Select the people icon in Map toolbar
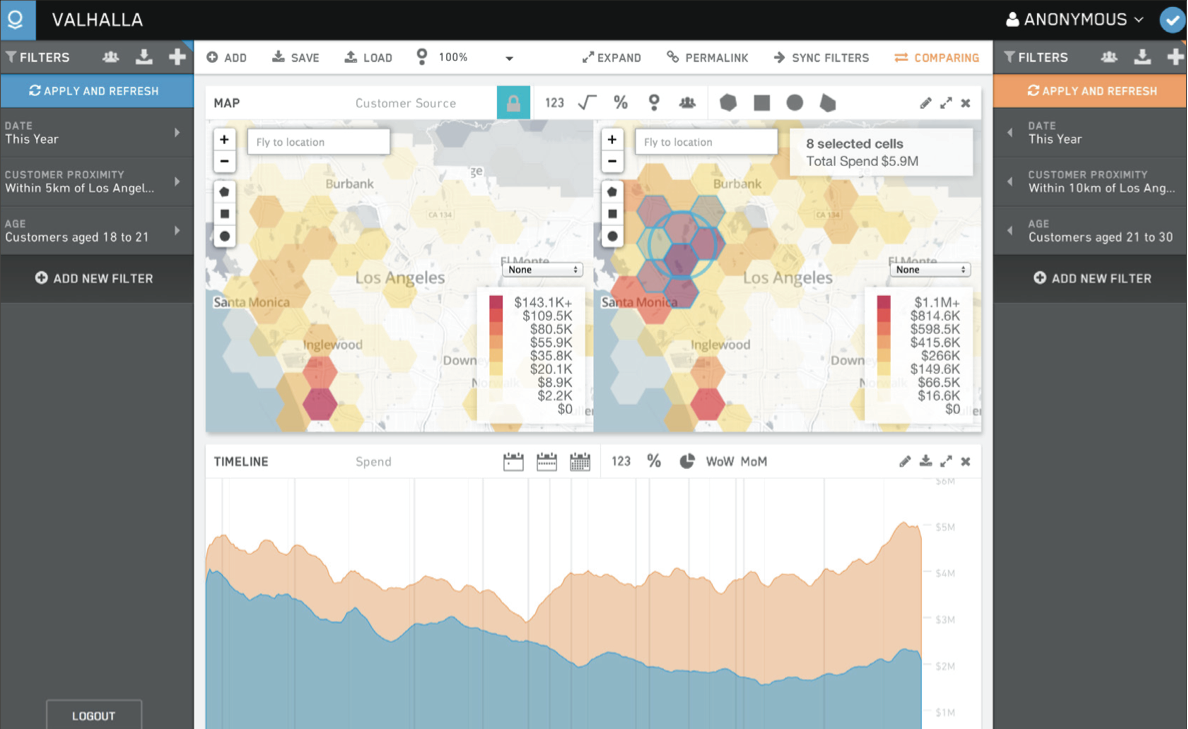The image size is (1188, 729). 687,102
